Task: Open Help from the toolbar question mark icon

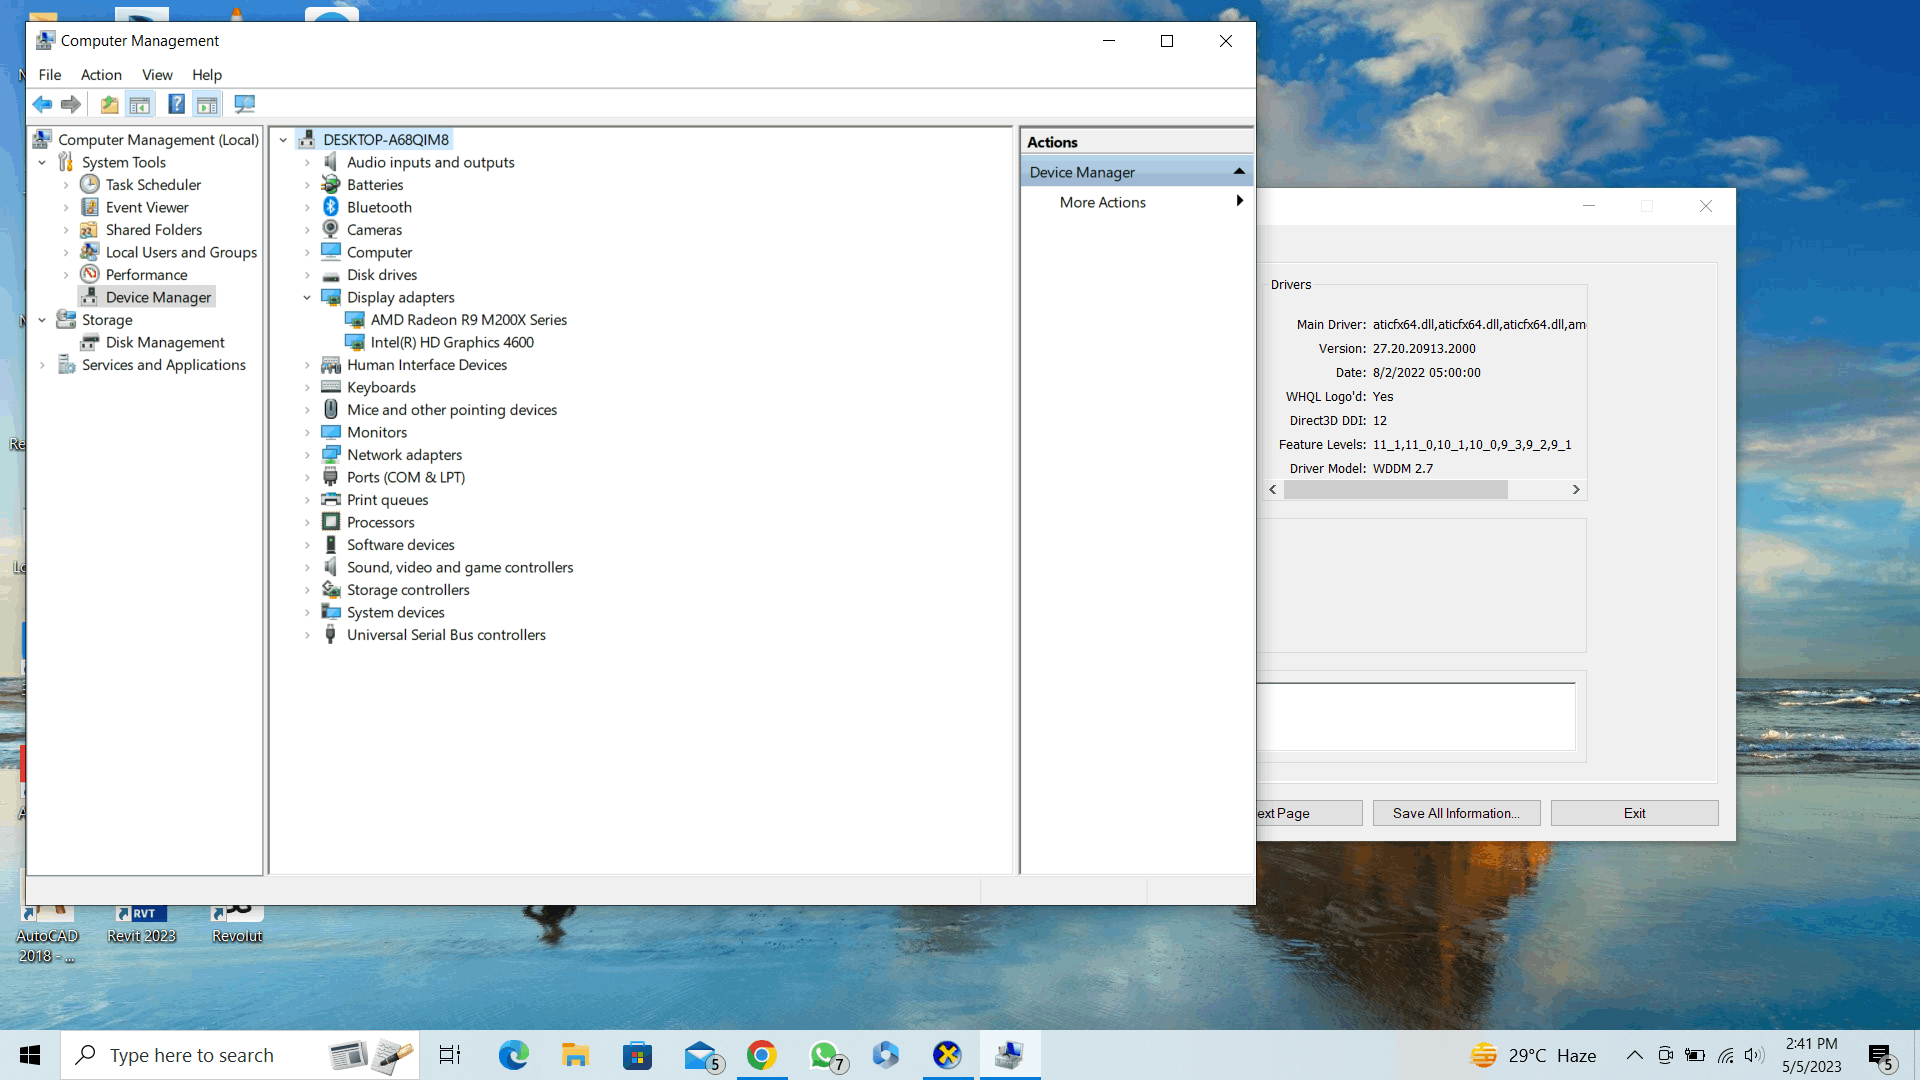Action: 176,104
